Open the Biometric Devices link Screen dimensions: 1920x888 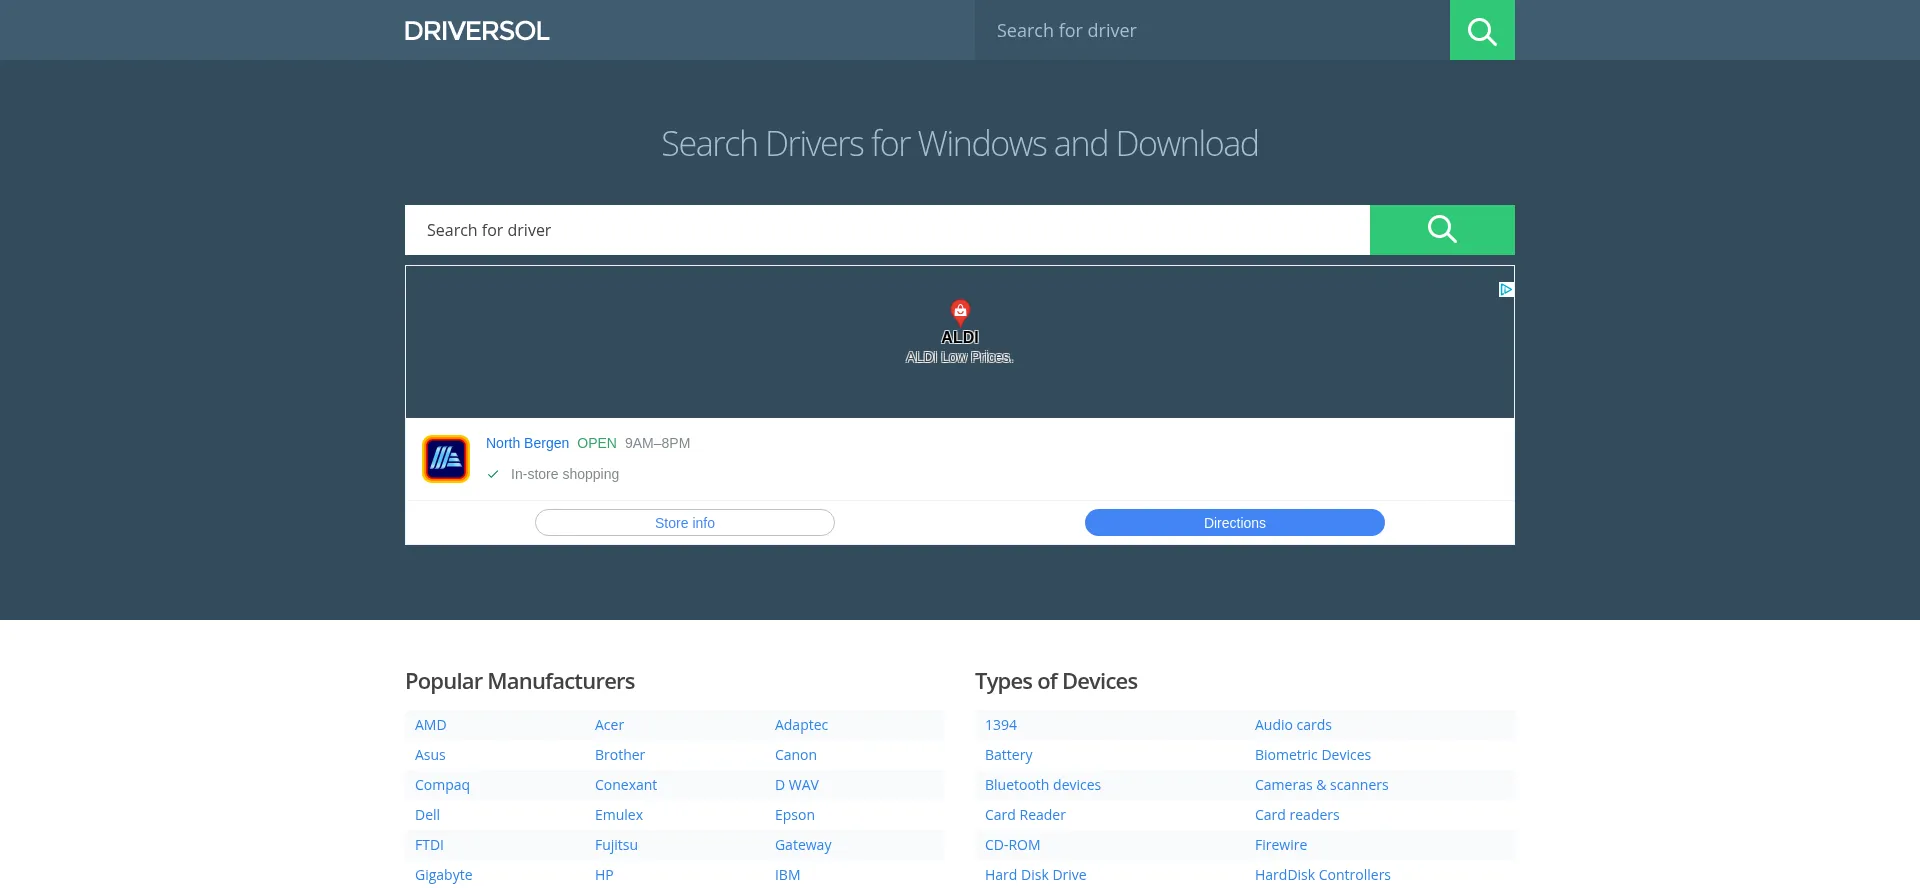[x=1313, y=755]
